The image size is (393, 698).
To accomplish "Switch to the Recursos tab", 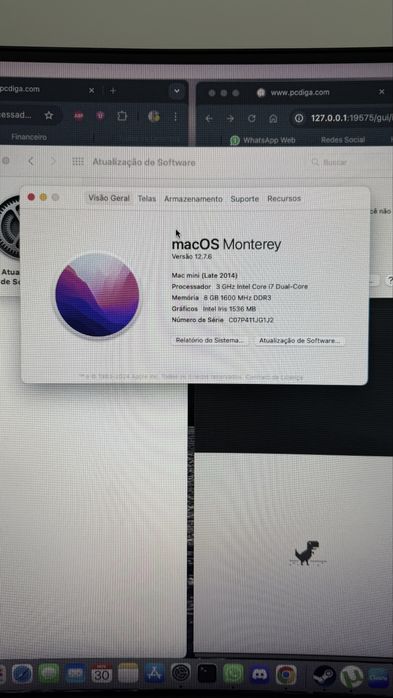I will pos(284,199).
